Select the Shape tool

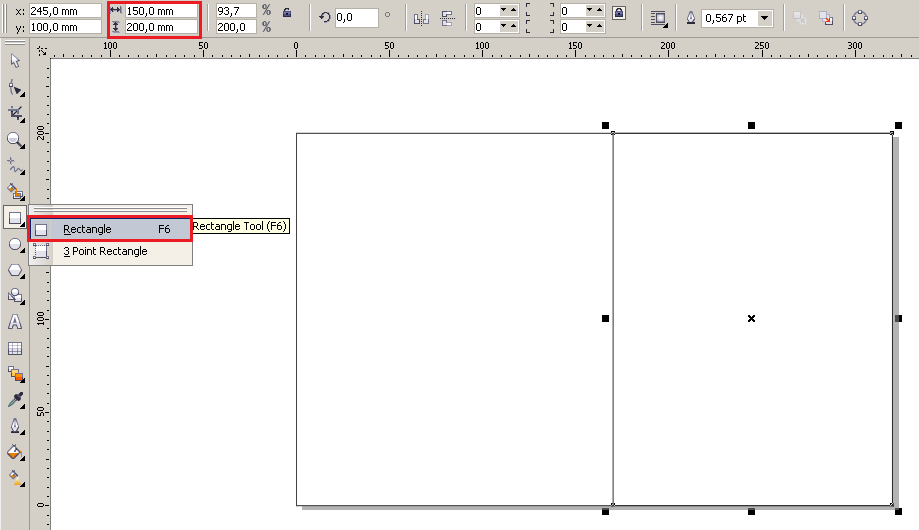pyautogui.click(x=15, y=89)
